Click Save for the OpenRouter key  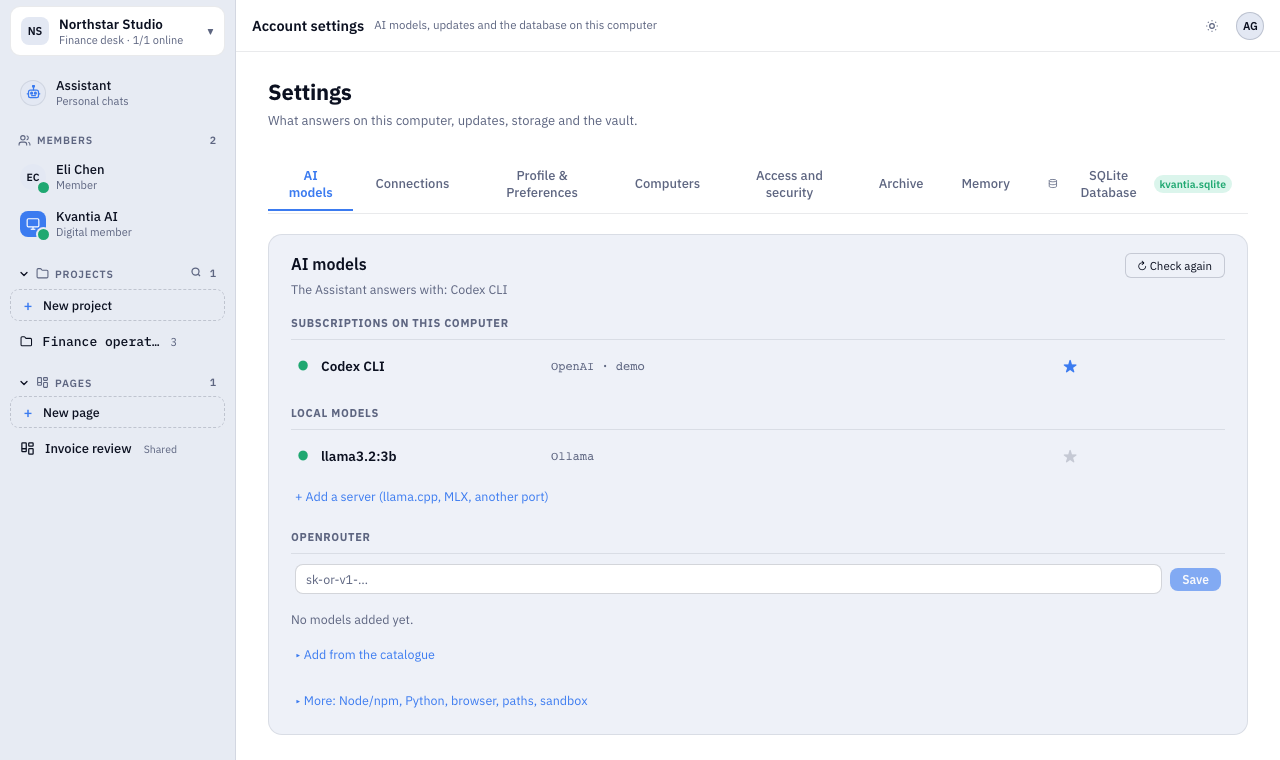pyautogui.click(x=1195, y=579)
